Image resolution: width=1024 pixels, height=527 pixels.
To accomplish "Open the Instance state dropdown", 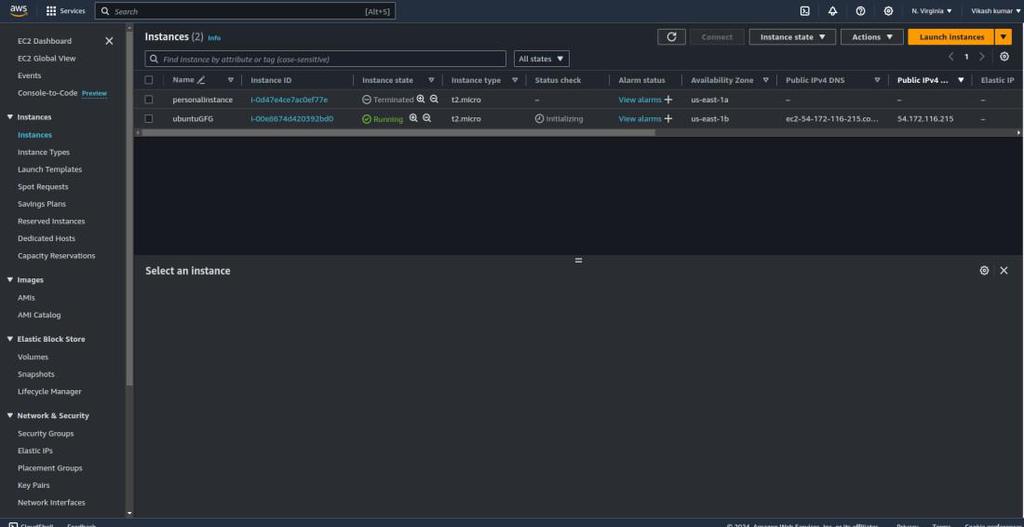I will click(x=792, y=37).
